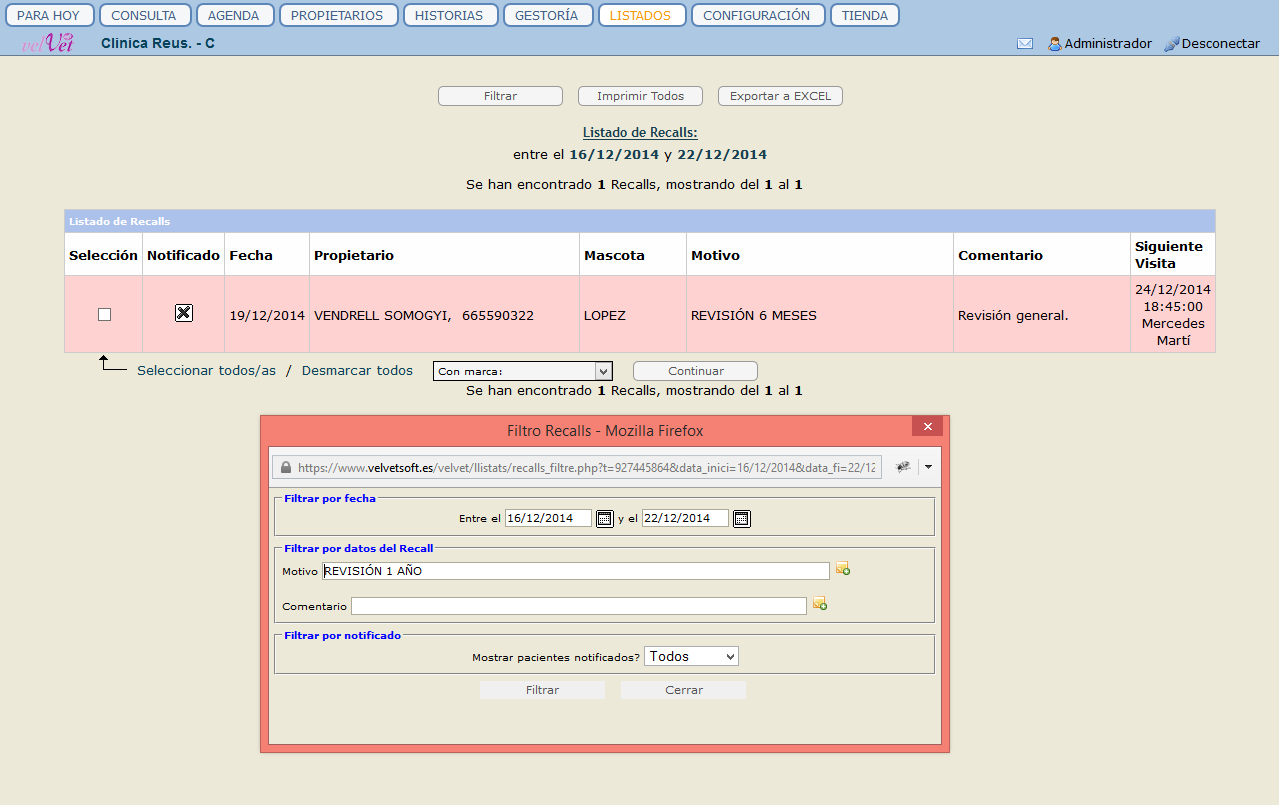Open the PROPIETARIOS tab
Image resolution: width=1279 pixels, height=805 pixels.
(337, 15)
